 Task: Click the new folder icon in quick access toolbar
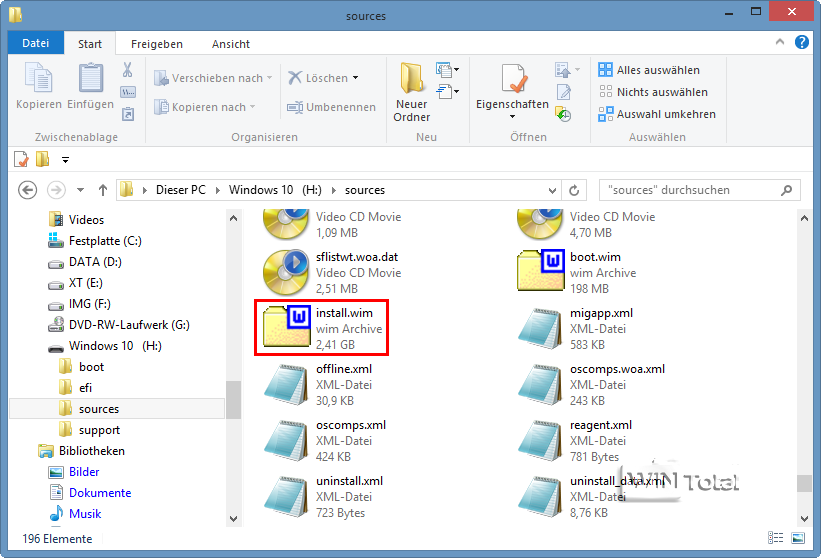pos(42,159)
